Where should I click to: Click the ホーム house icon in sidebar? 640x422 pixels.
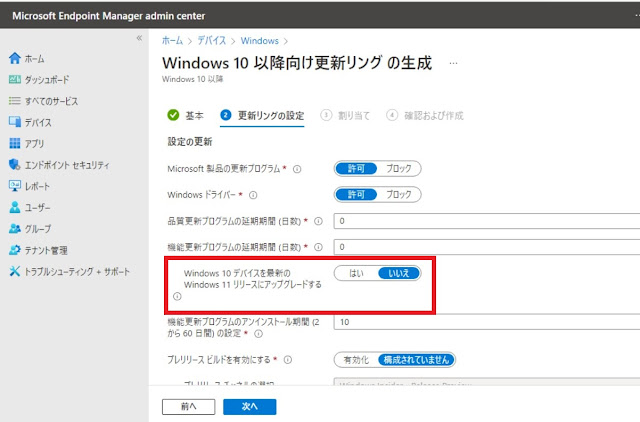15,58
